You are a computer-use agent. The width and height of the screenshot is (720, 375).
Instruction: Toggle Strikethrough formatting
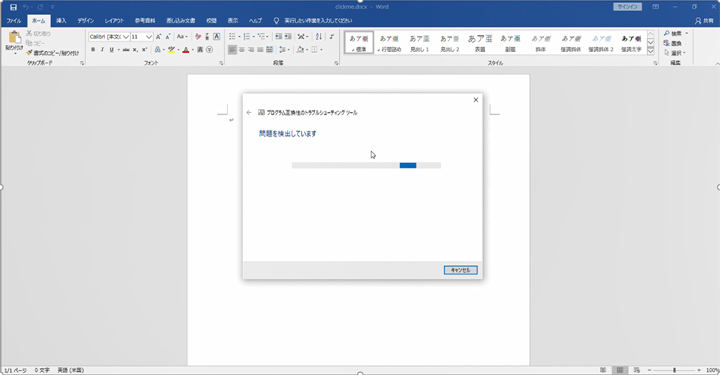click(x=125, y=50)
